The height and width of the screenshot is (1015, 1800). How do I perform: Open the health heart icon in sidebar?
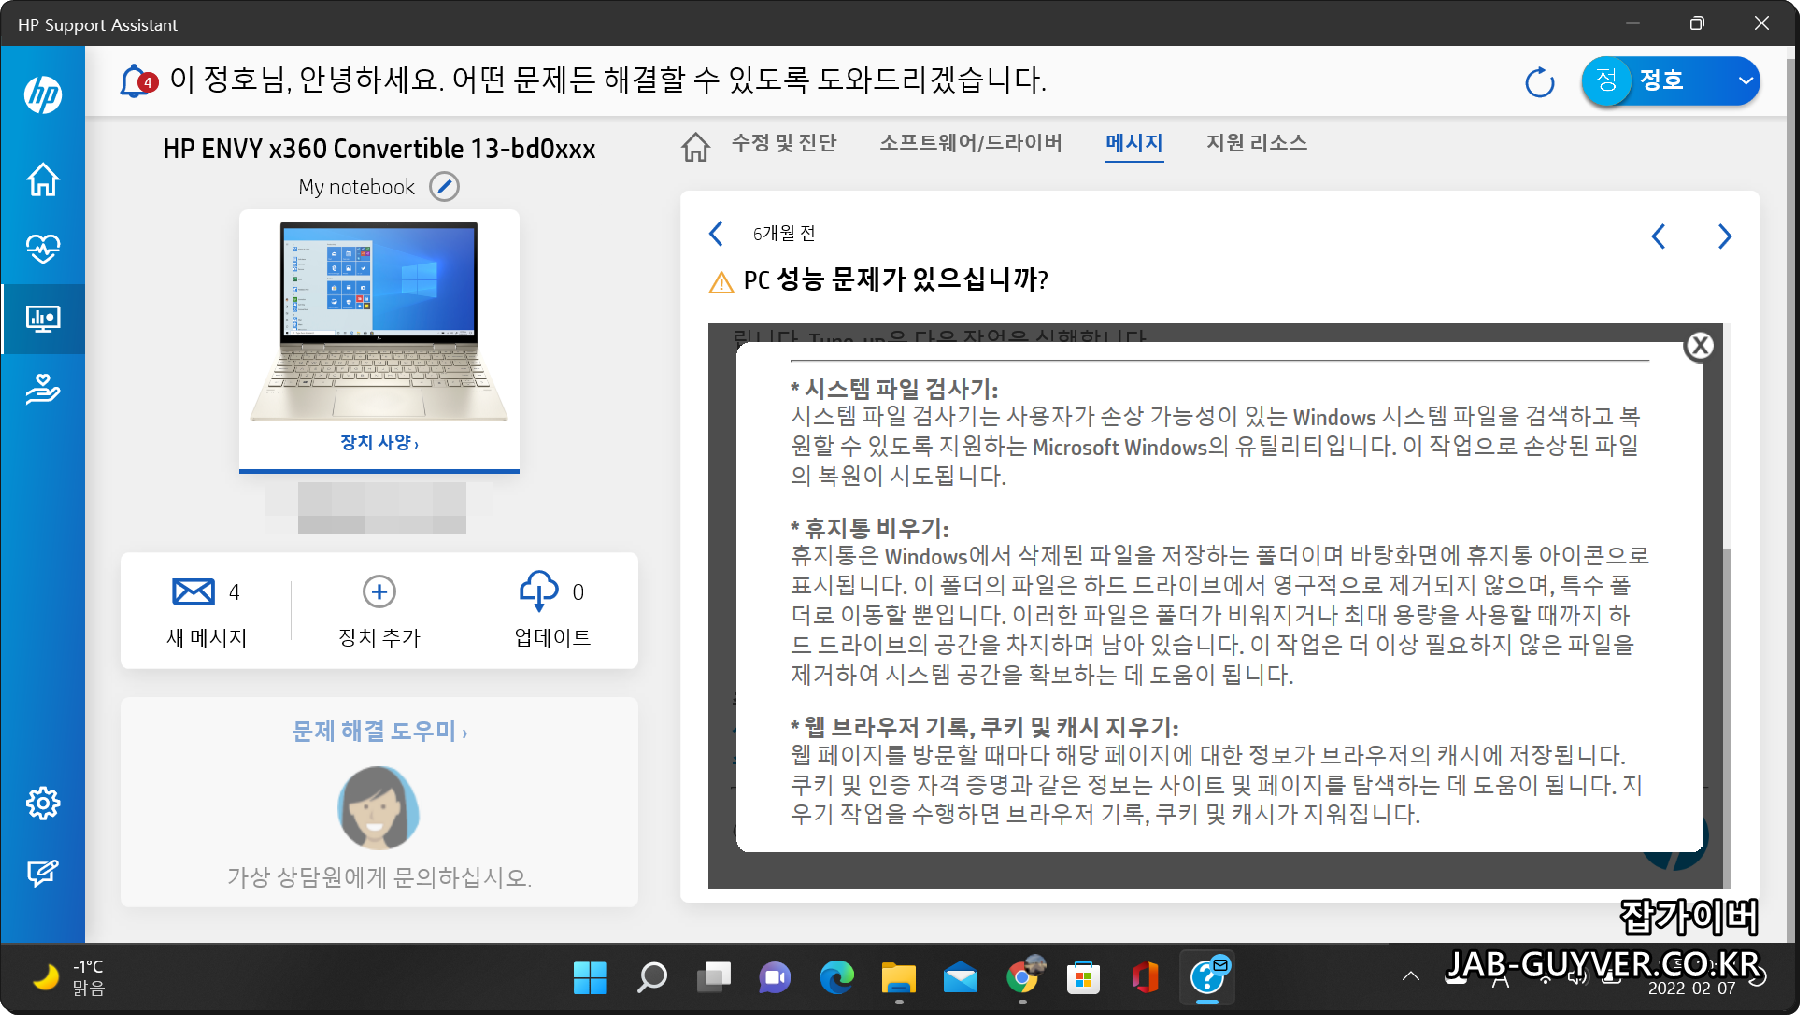(43, 249)
